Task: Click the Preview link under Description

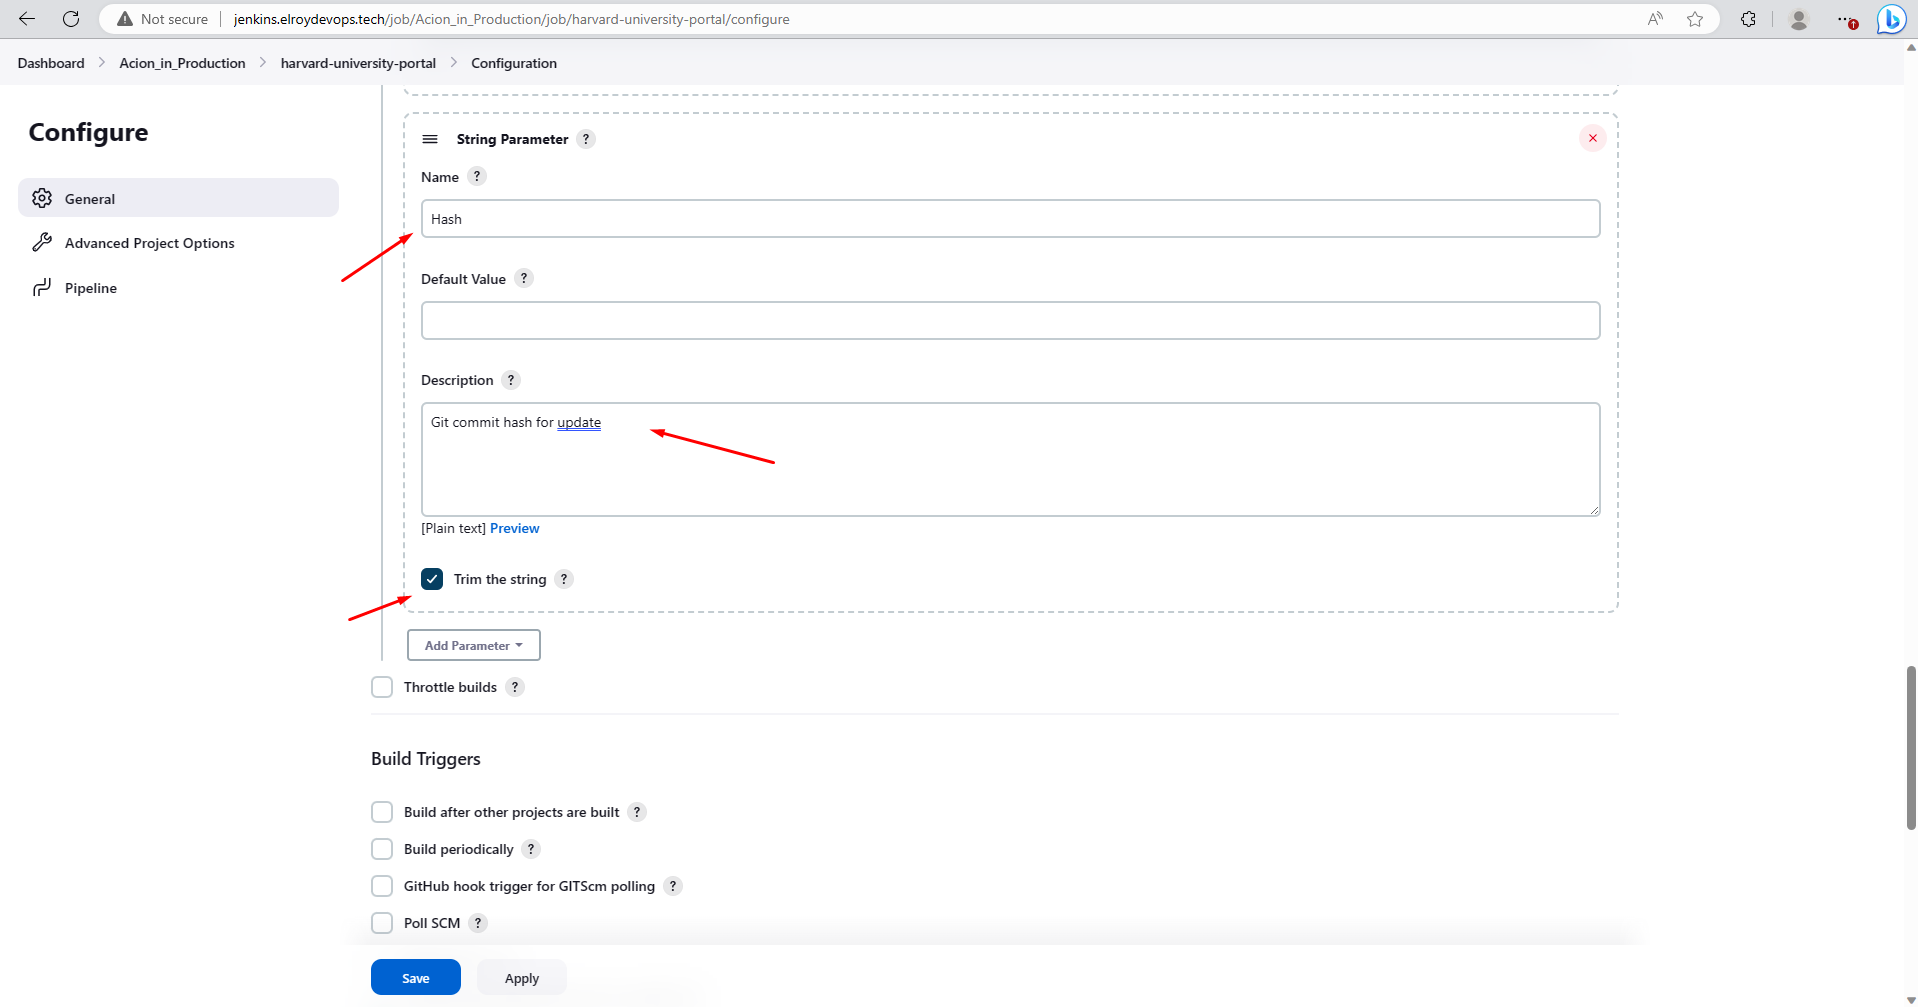Action: pos(514,528)
